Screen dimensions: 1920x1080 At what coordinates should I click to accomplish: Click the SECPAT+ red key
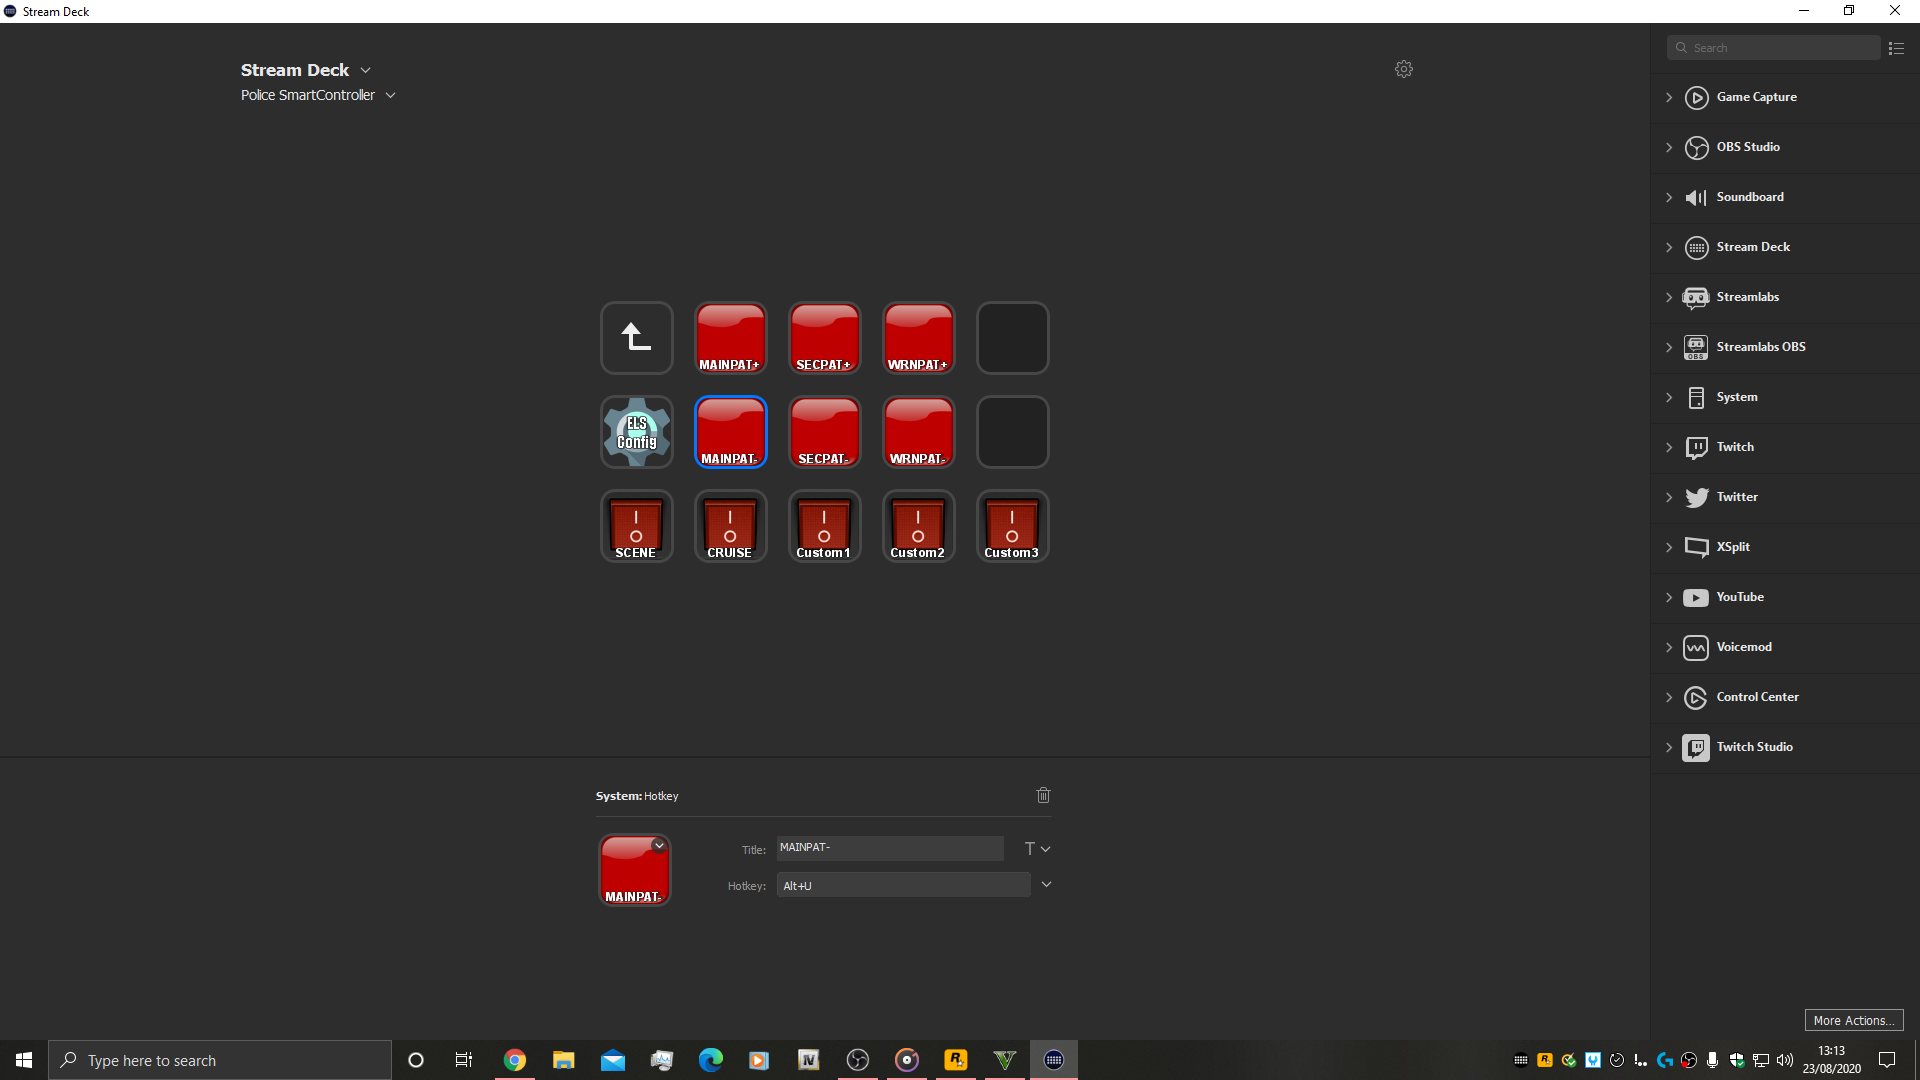tap(824, 338)
